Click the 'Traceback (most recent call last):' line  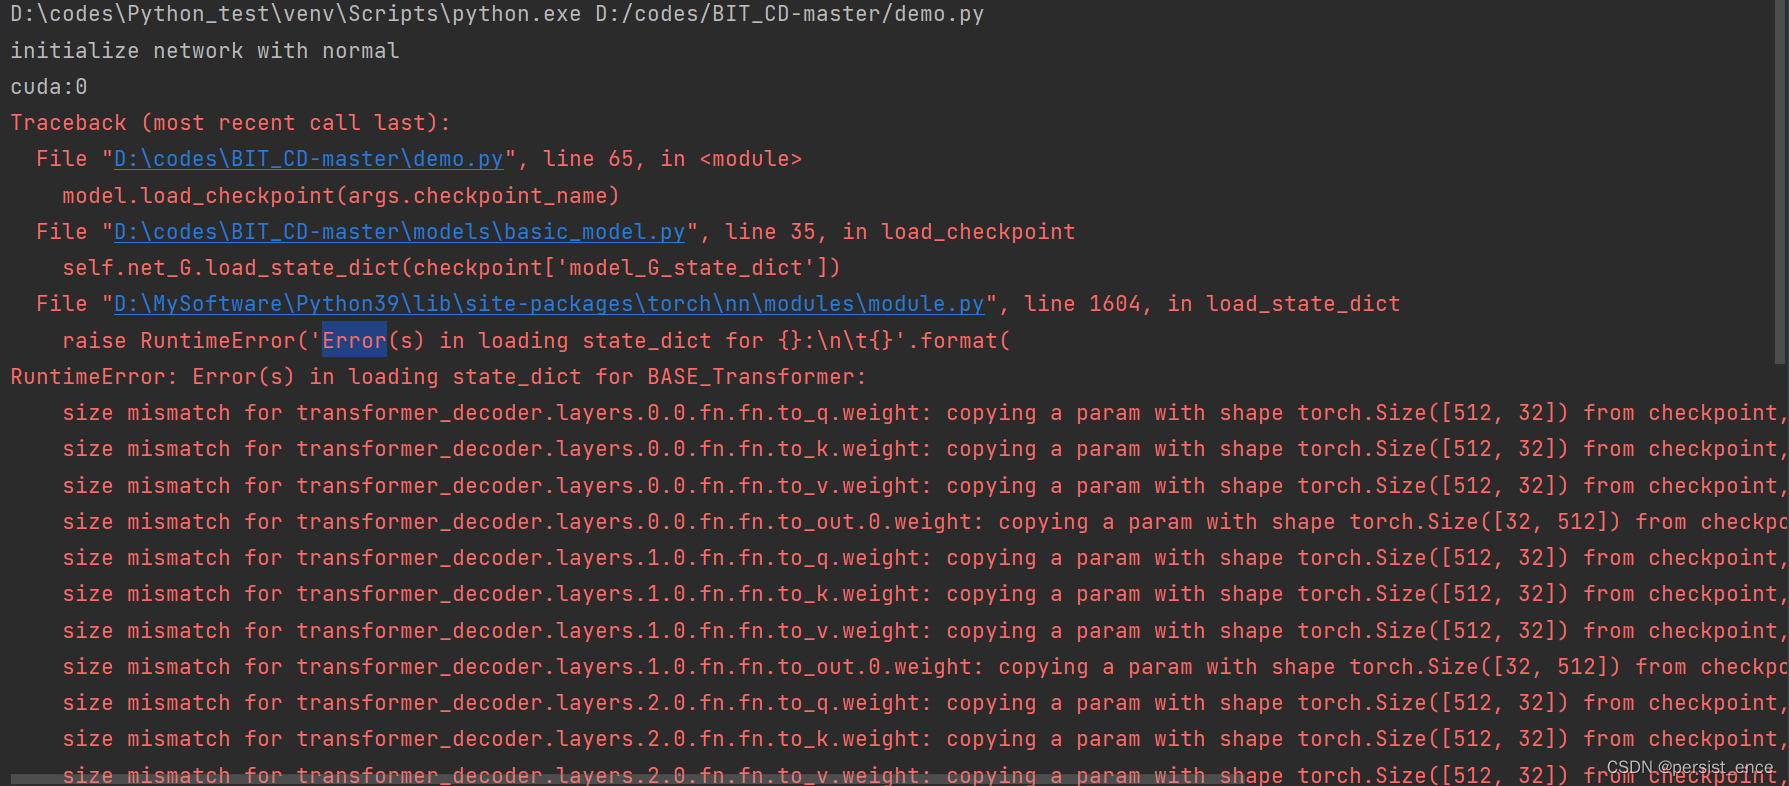231,123
